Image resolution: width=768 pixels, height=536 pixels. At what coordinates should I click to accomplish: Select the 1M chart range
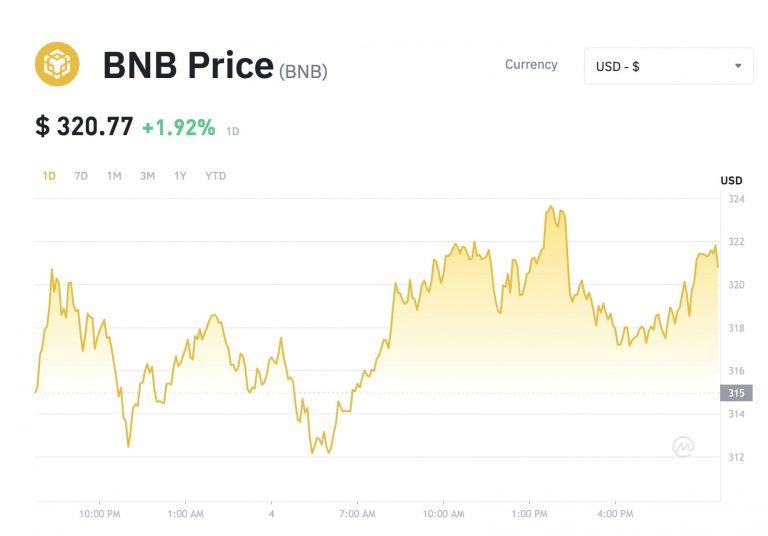[114, 176]
